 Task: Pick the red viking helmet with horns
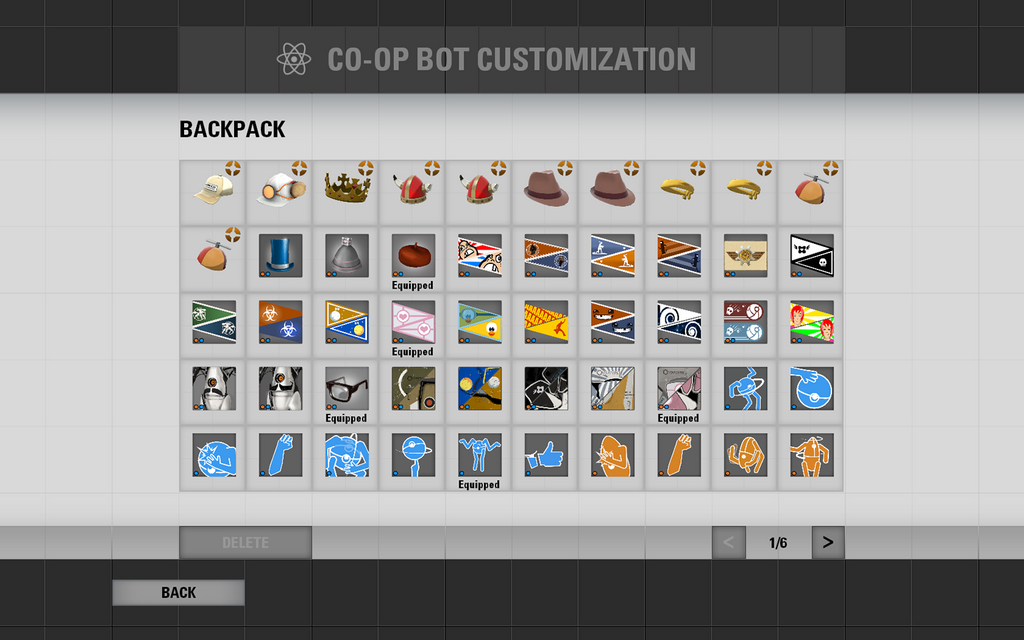411,192
